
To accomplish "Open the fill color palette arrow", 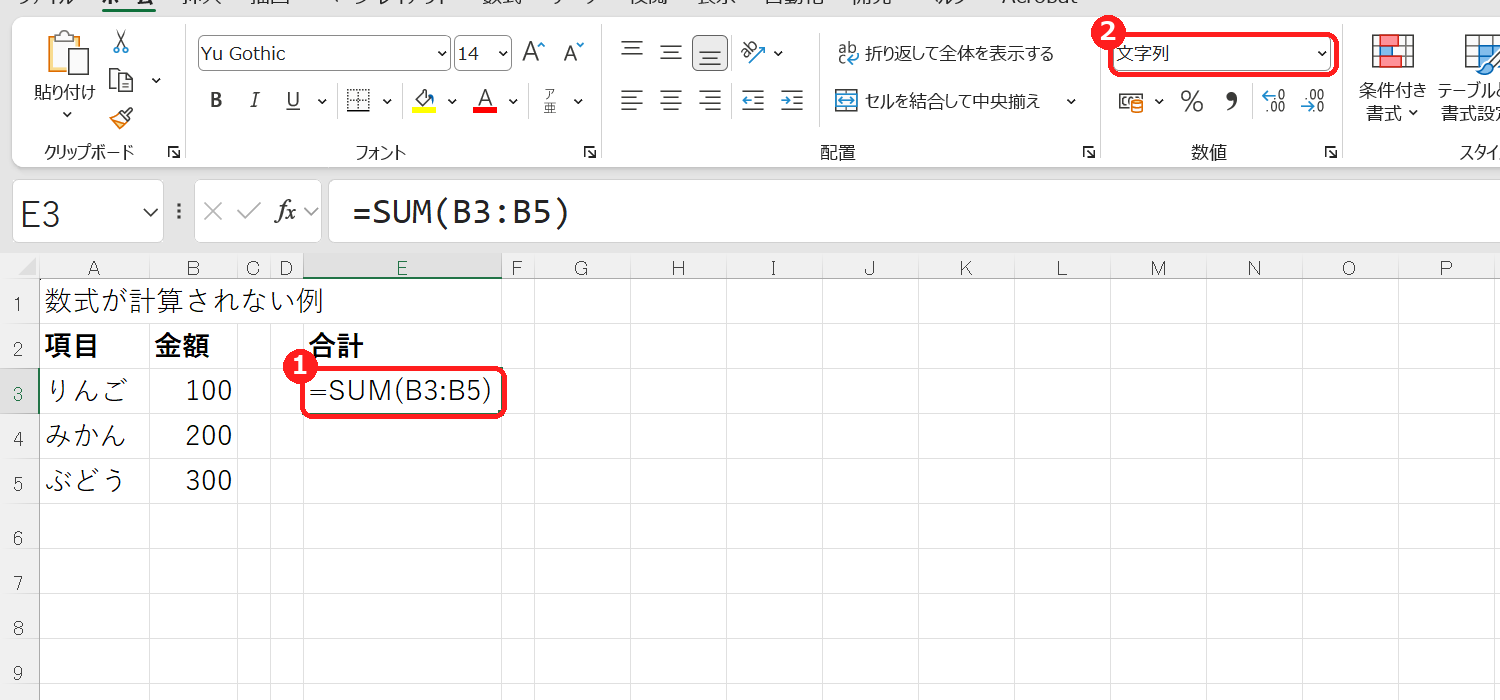I will click(452, 101).
